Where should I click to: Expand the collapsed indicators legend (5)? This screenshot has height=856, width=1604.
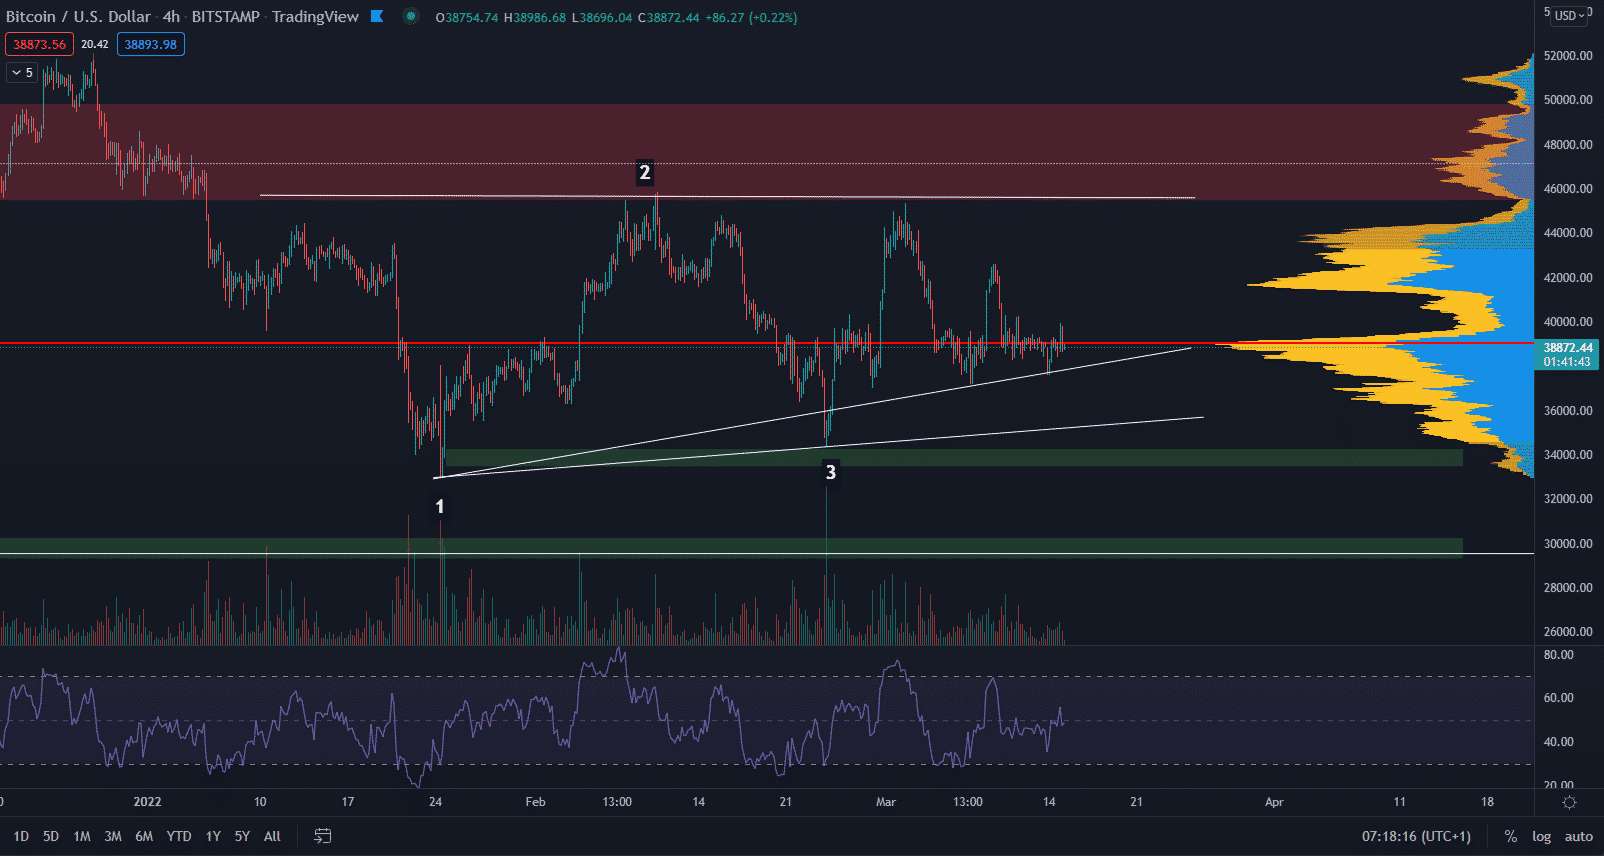coord(22,72)
